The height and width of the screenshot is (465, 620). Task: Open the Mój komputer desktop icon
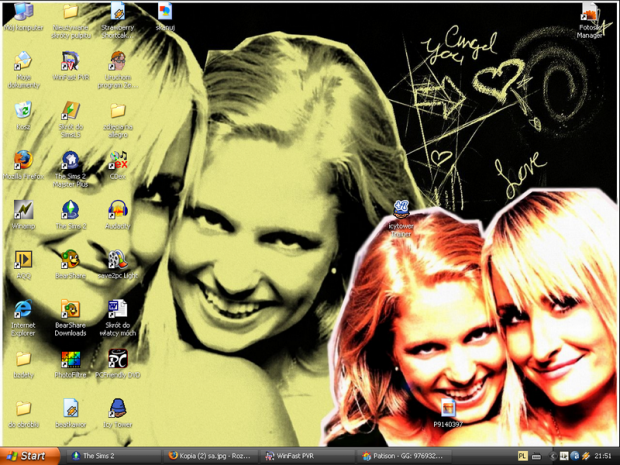pos(23,13)
